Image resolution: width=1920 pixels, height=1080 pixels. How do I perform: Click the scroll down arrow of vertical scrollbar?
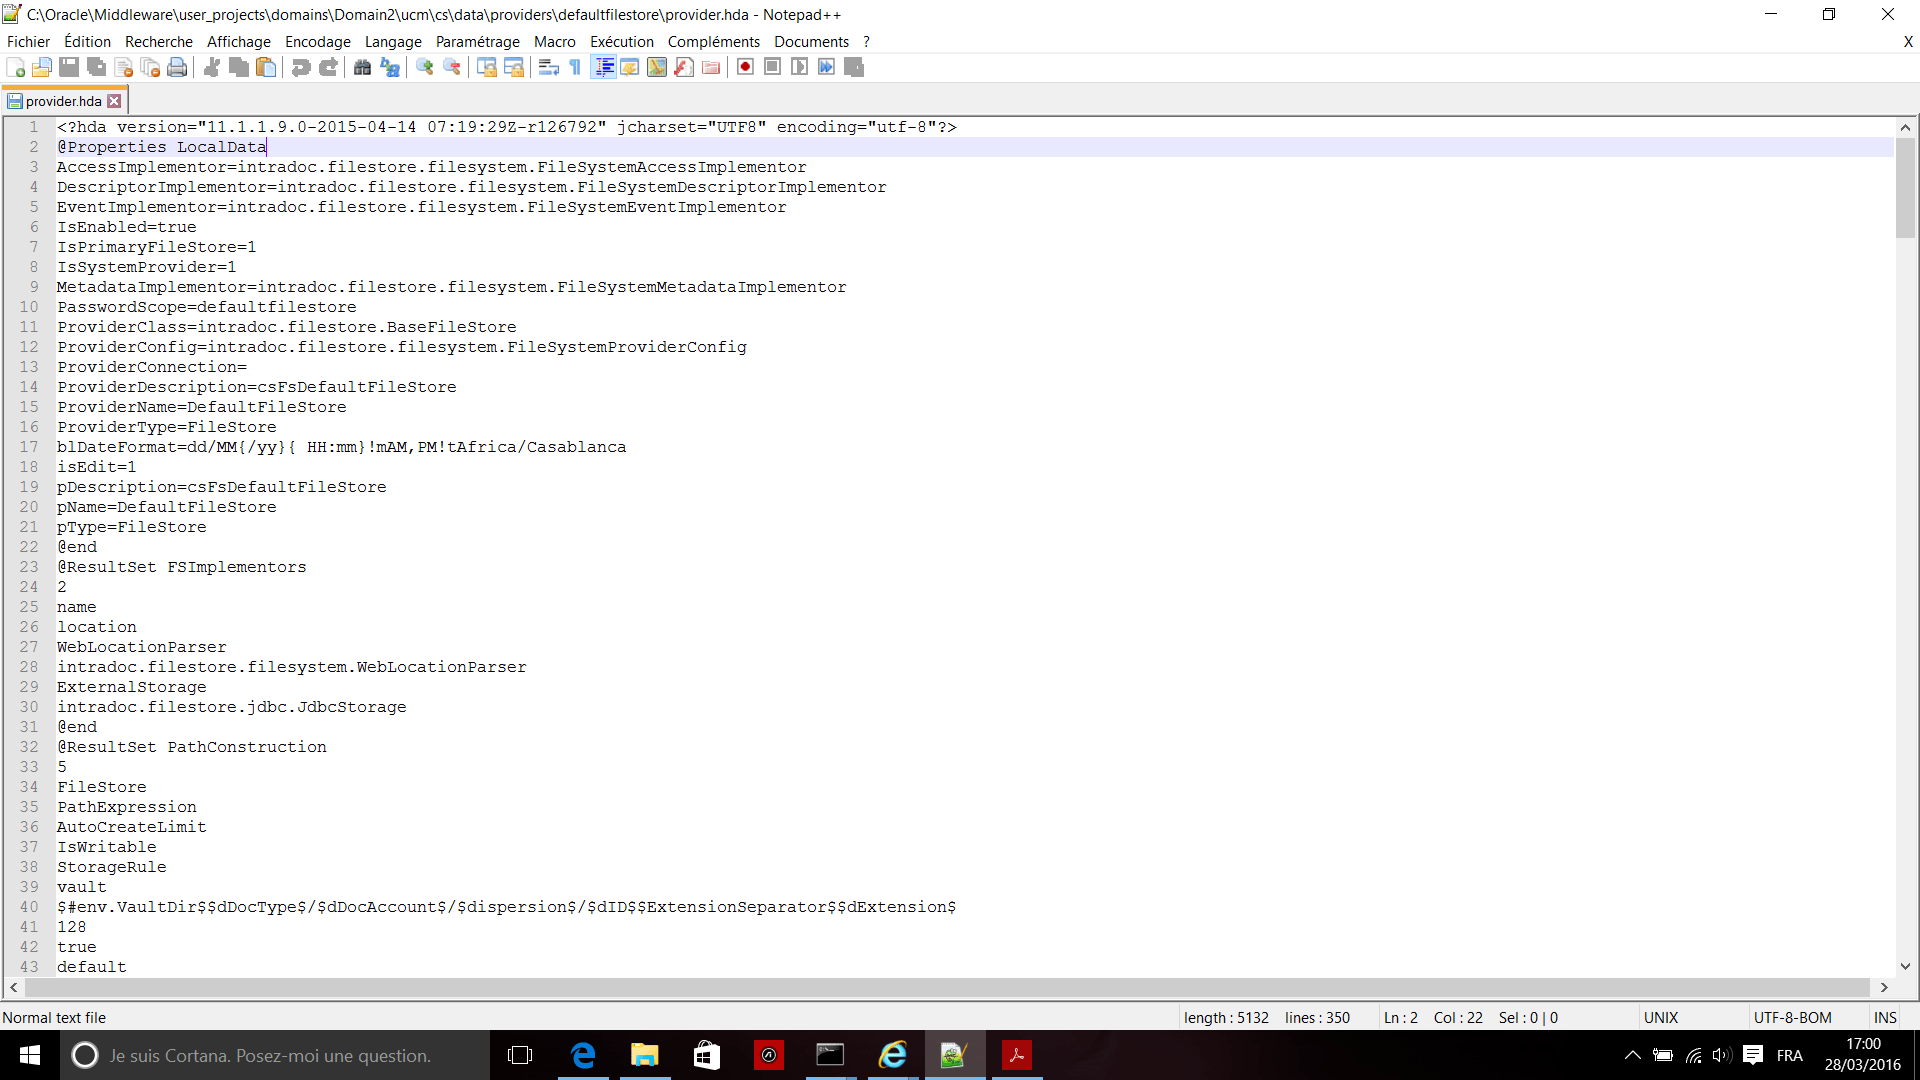tap(1905, 966)
